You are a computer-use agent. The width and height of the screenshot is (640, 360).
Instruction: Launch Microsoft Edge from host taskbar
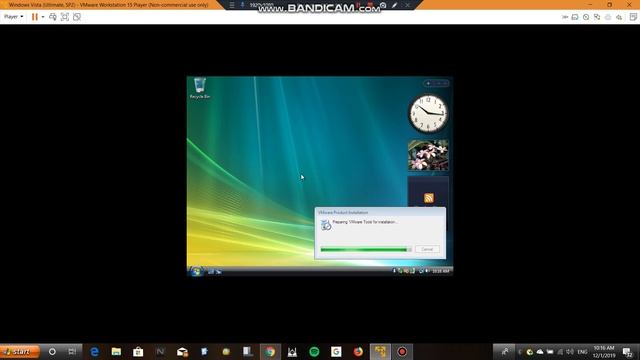(x=94, y=351)
